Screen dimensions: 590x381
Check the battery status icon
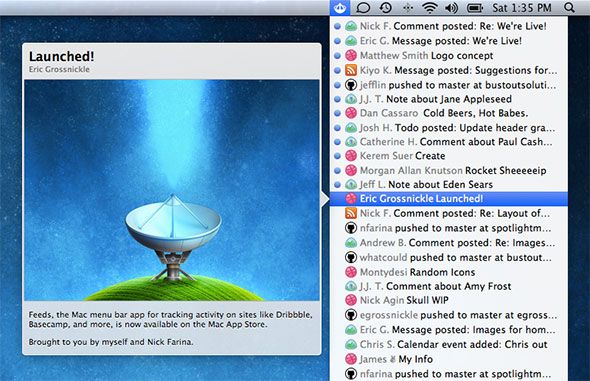[x=475, y=8]
